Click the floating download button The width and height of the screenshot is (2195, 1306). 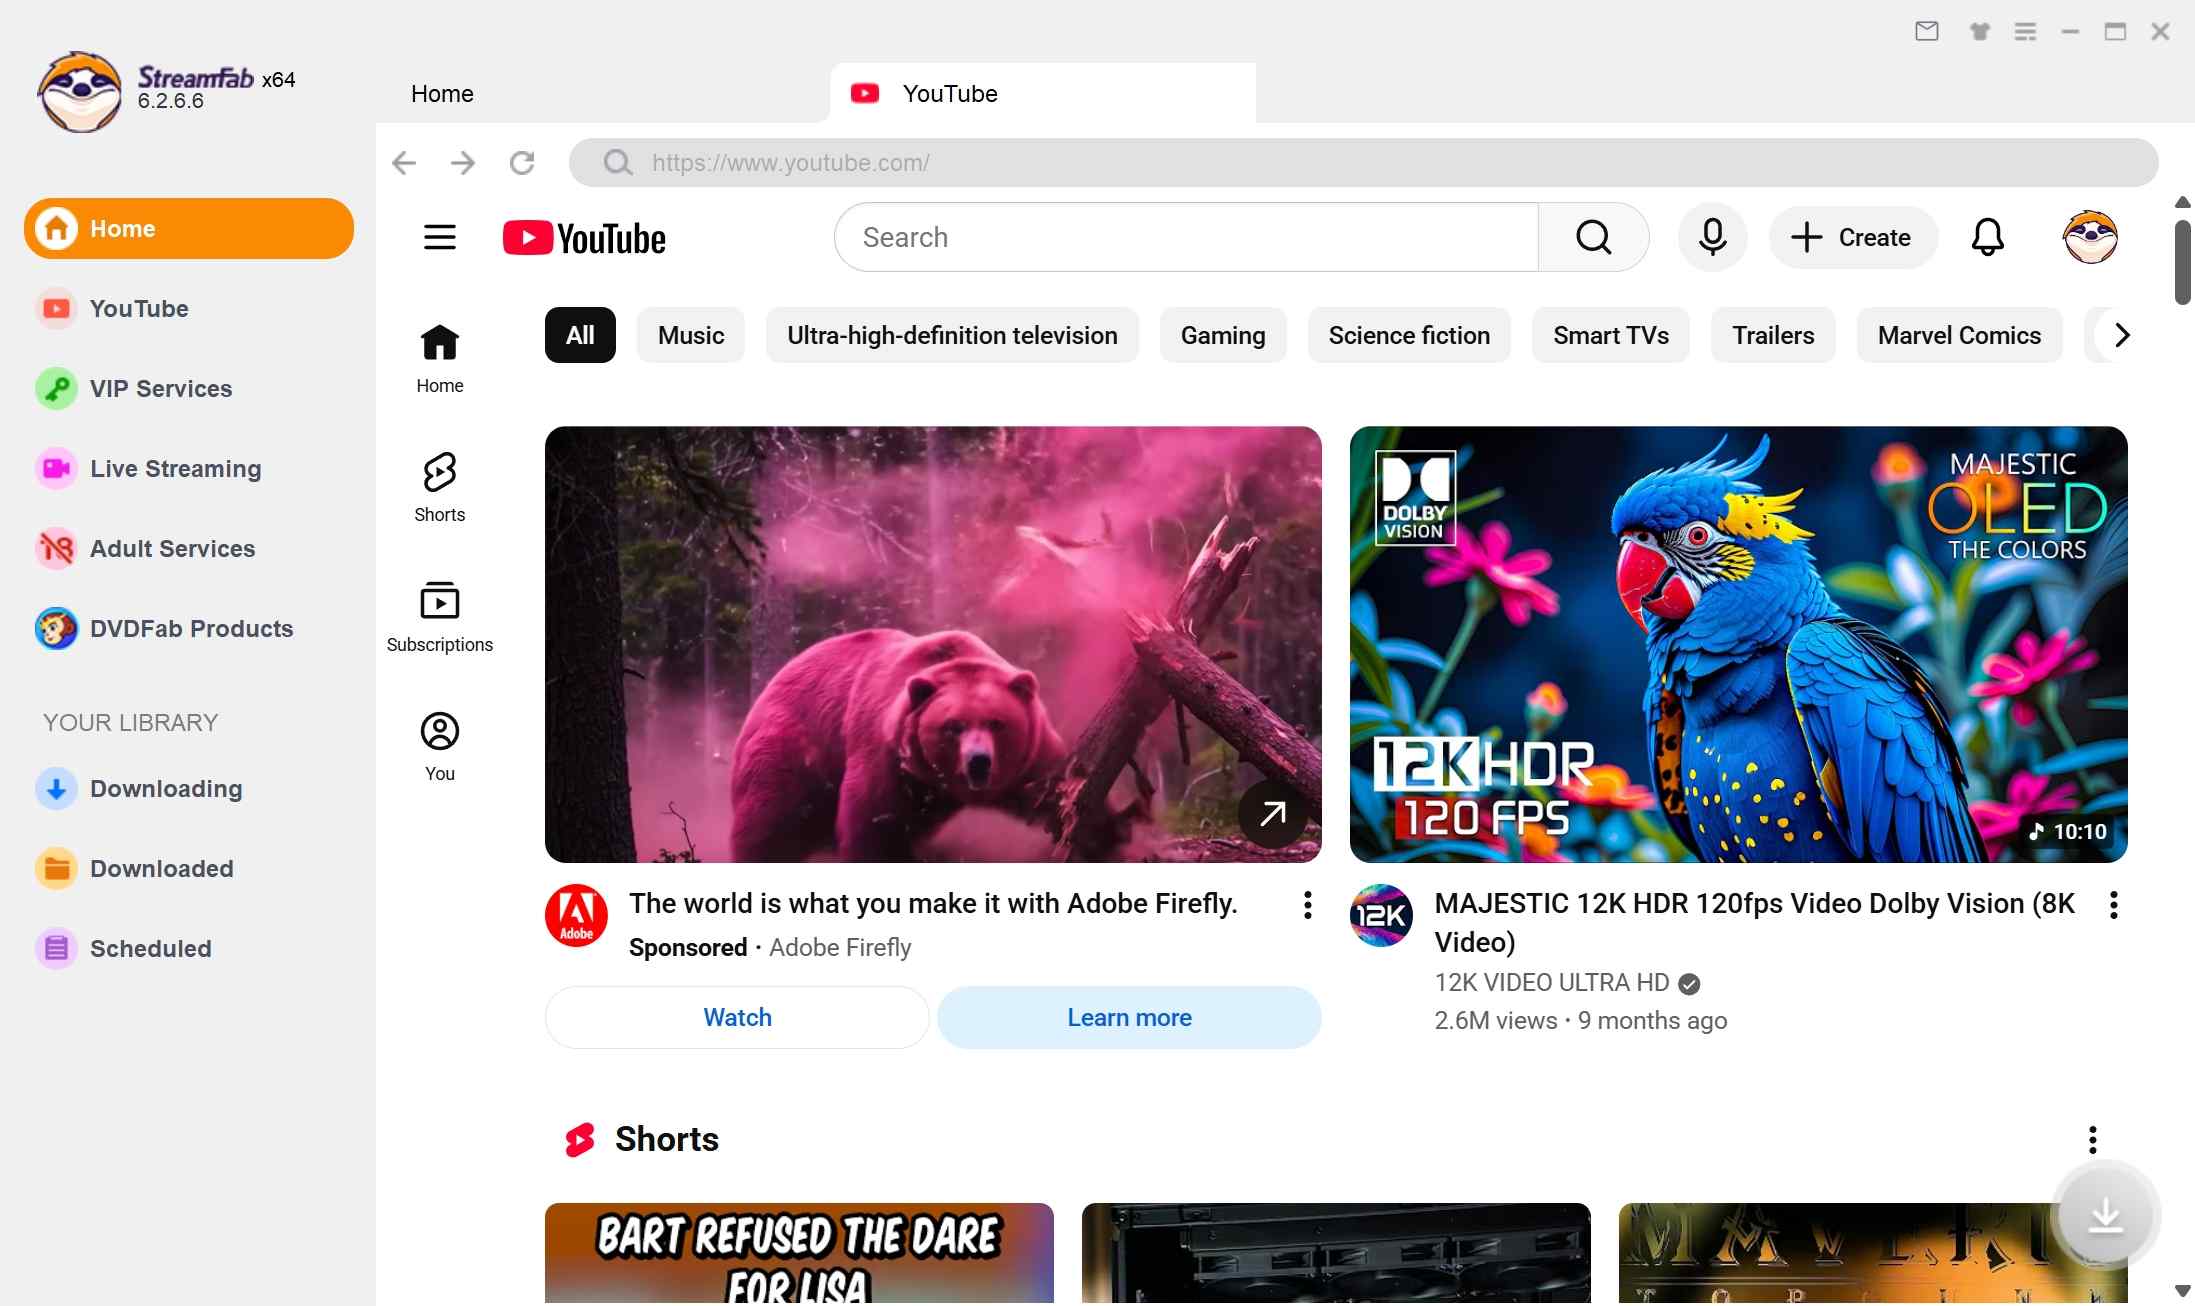click(2106, 1214)
